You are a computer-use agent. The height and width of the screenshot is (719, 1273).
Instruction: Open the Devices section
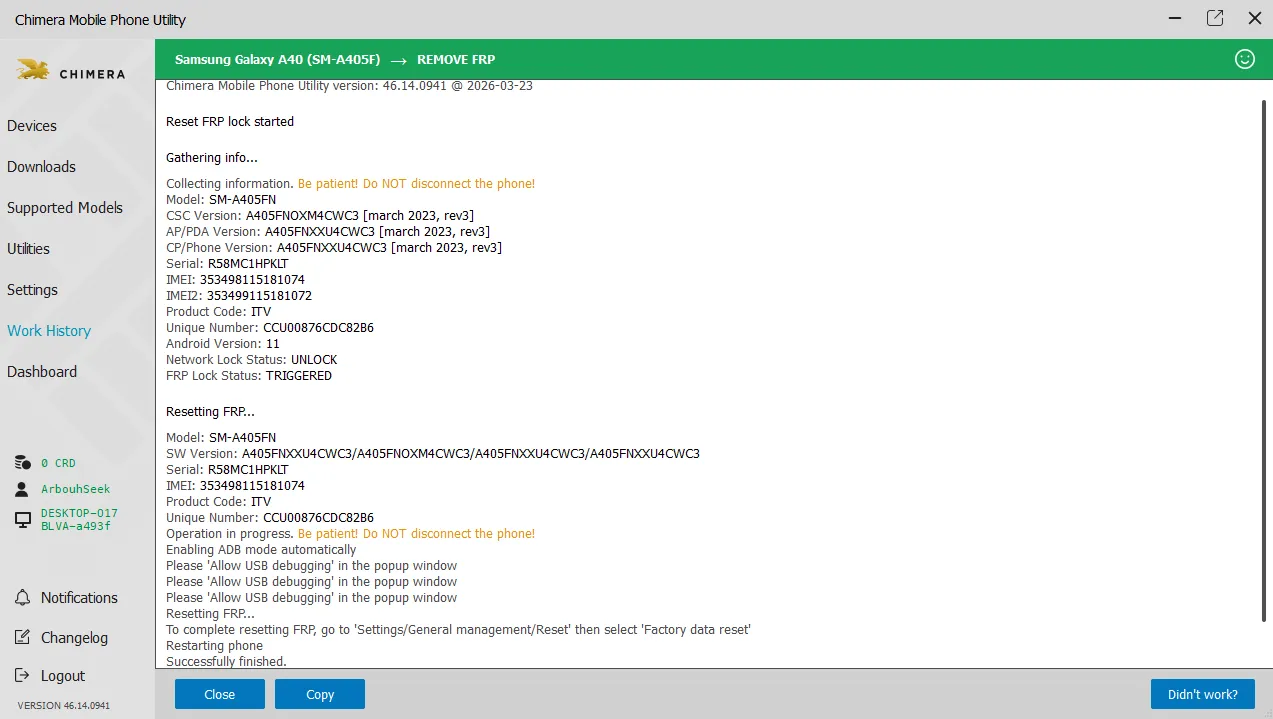pos(32,126)
